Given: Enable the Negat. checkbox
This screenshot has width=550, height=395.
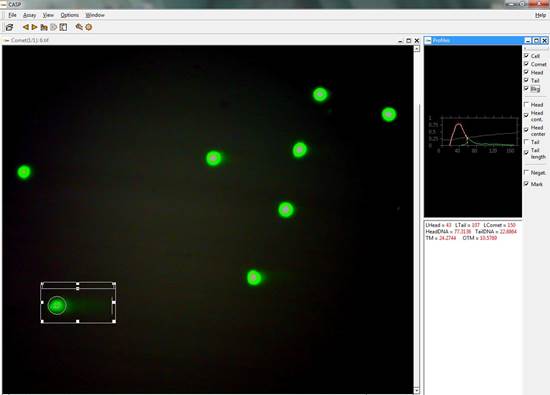Looking at the screenshot, I should (x=526, y=172).
